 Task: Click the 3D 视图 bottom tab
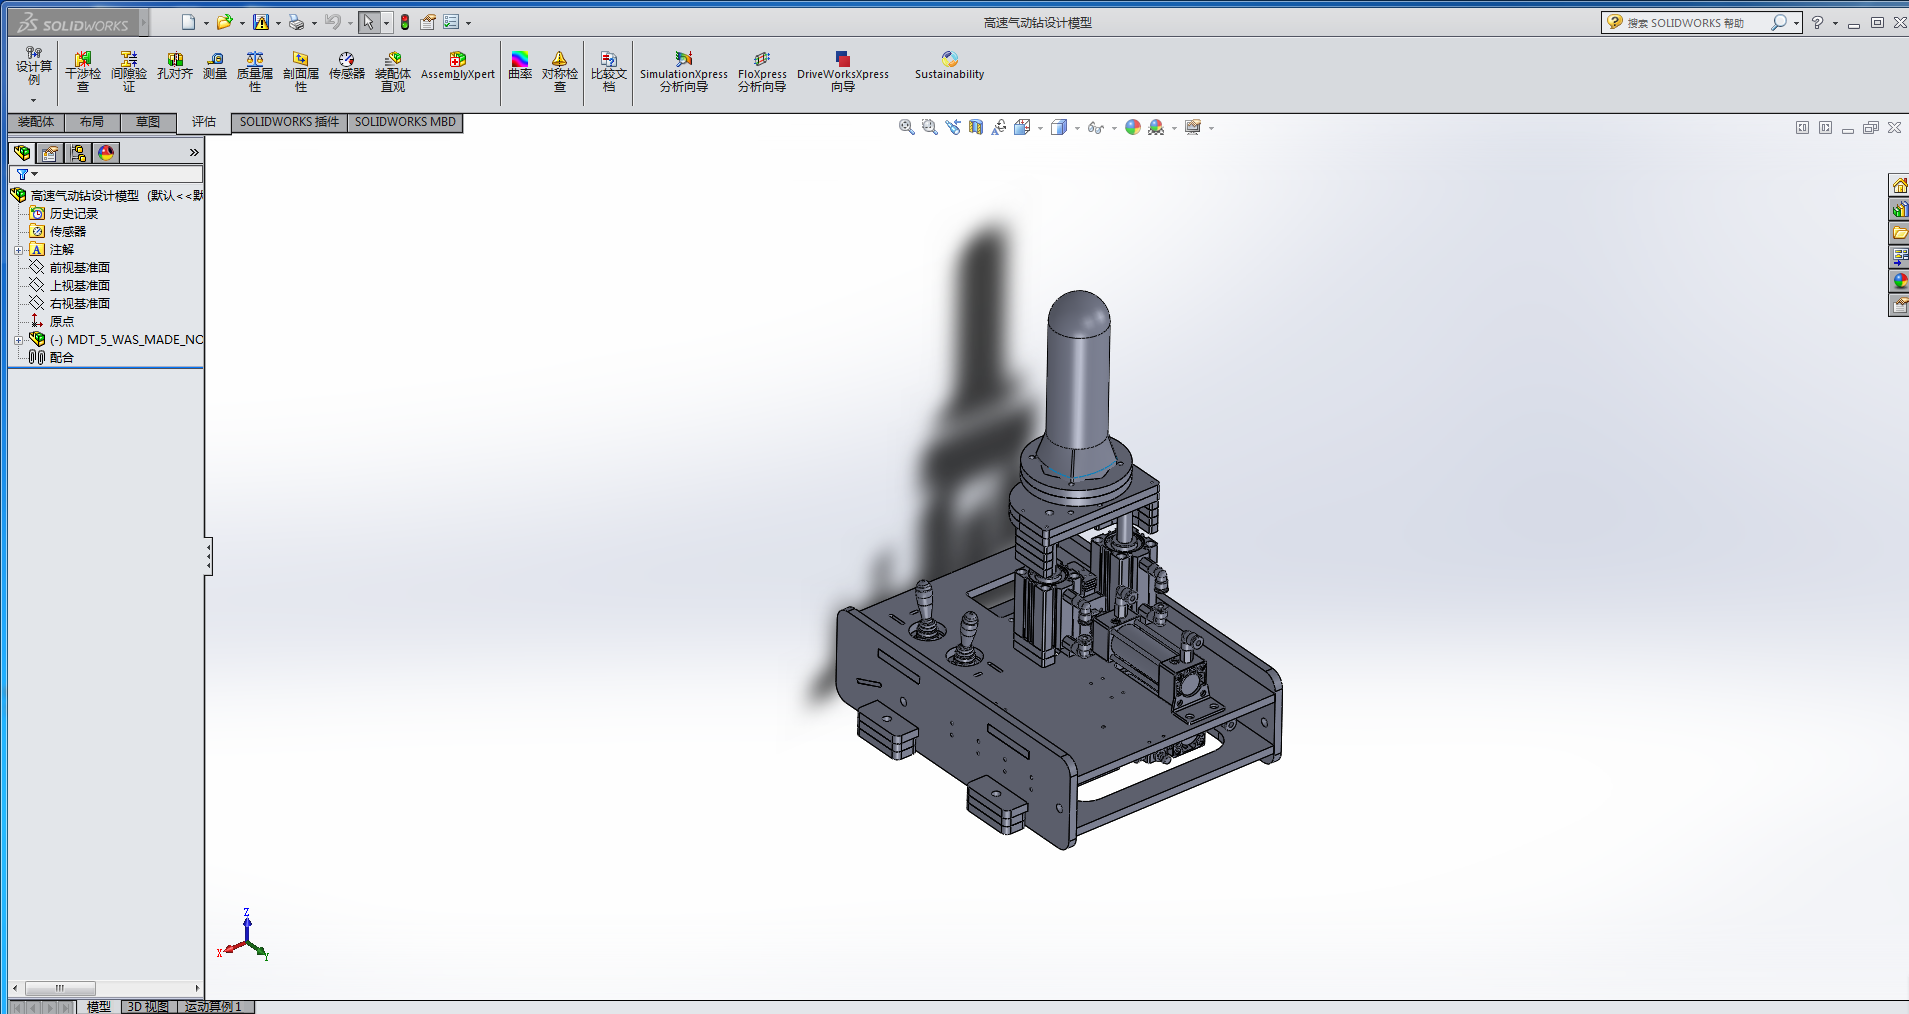(148, 1006)
